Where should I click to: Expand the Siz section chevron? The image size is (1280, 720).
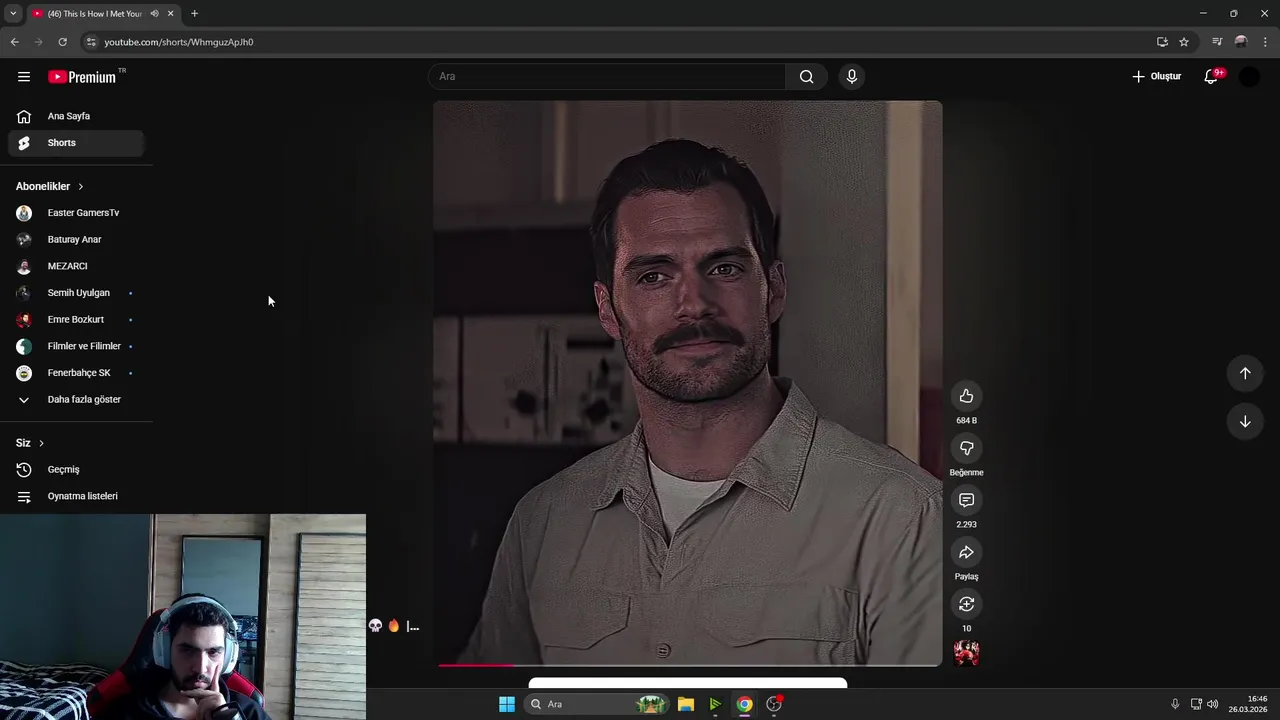[x=41, y=443]
